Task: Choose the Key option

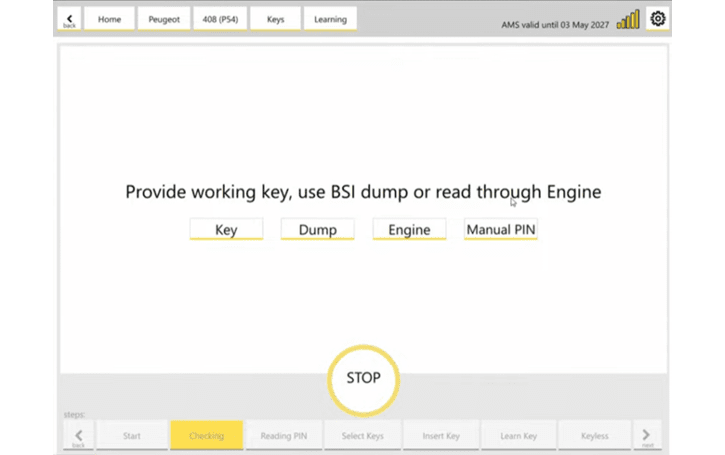Action: [226, 230]
